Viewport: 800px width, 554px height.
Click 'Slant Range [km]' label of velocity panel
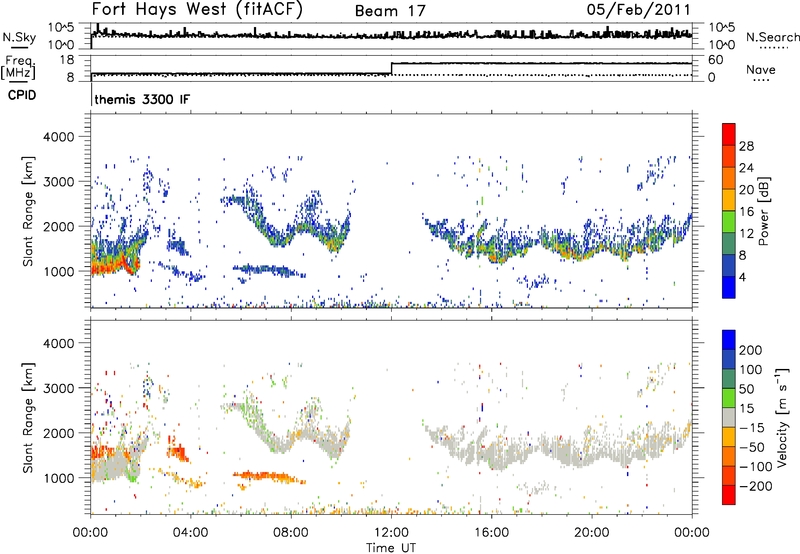pos(28,417)
